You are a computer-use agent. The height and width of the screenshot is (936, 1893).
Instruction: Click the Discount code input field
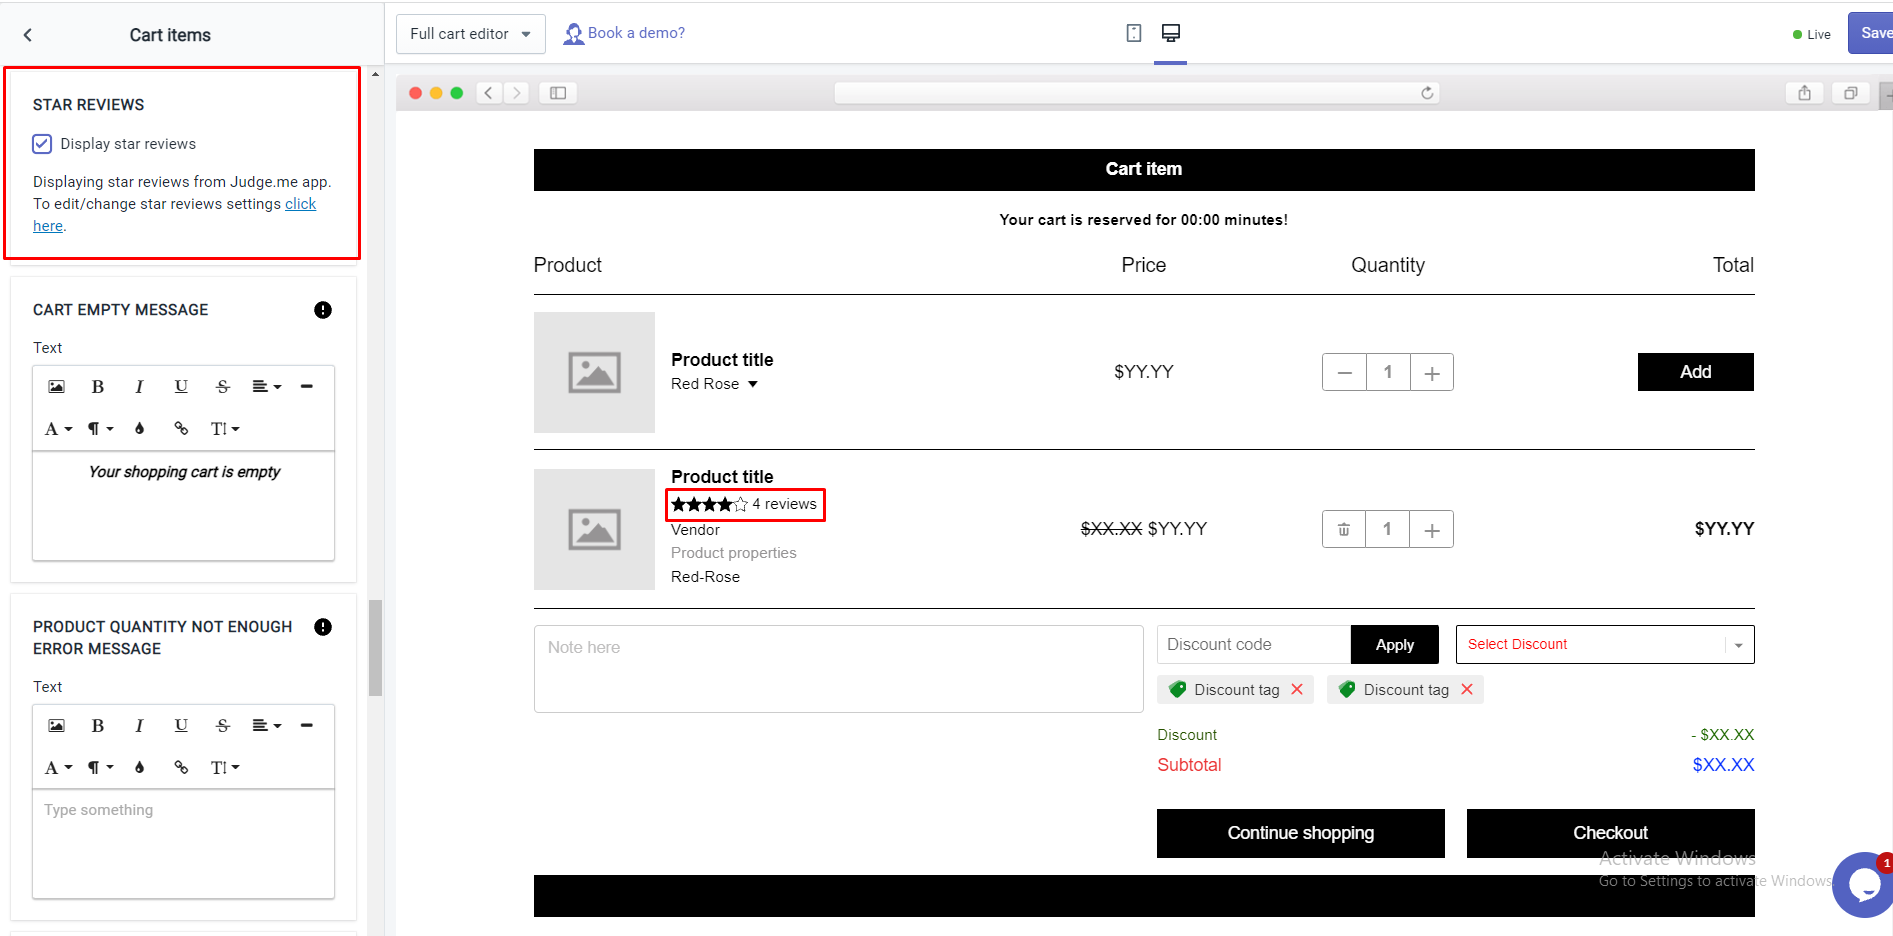(1254, 645)
